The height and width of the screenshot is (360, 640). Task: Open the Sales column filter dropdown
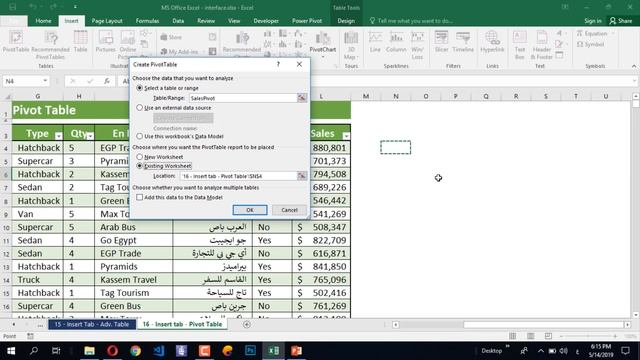[346, 136]
